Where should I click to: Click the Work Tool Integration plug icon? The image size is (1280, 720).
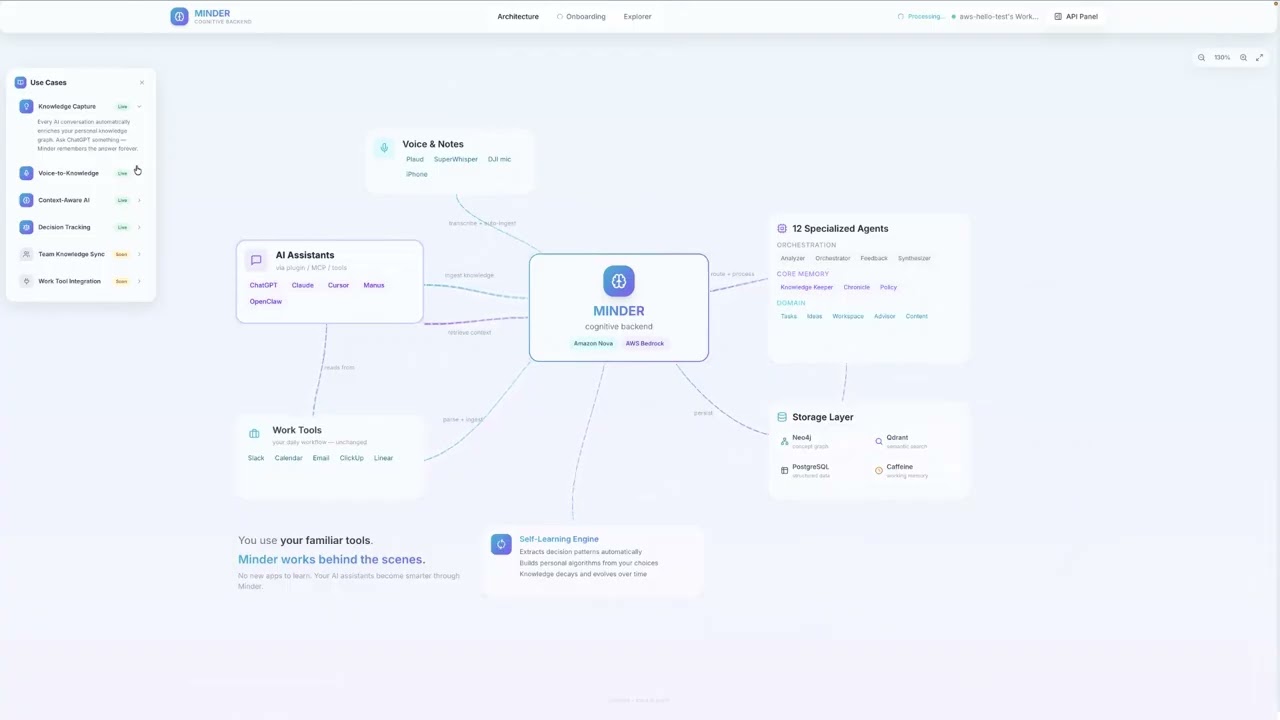26,281
